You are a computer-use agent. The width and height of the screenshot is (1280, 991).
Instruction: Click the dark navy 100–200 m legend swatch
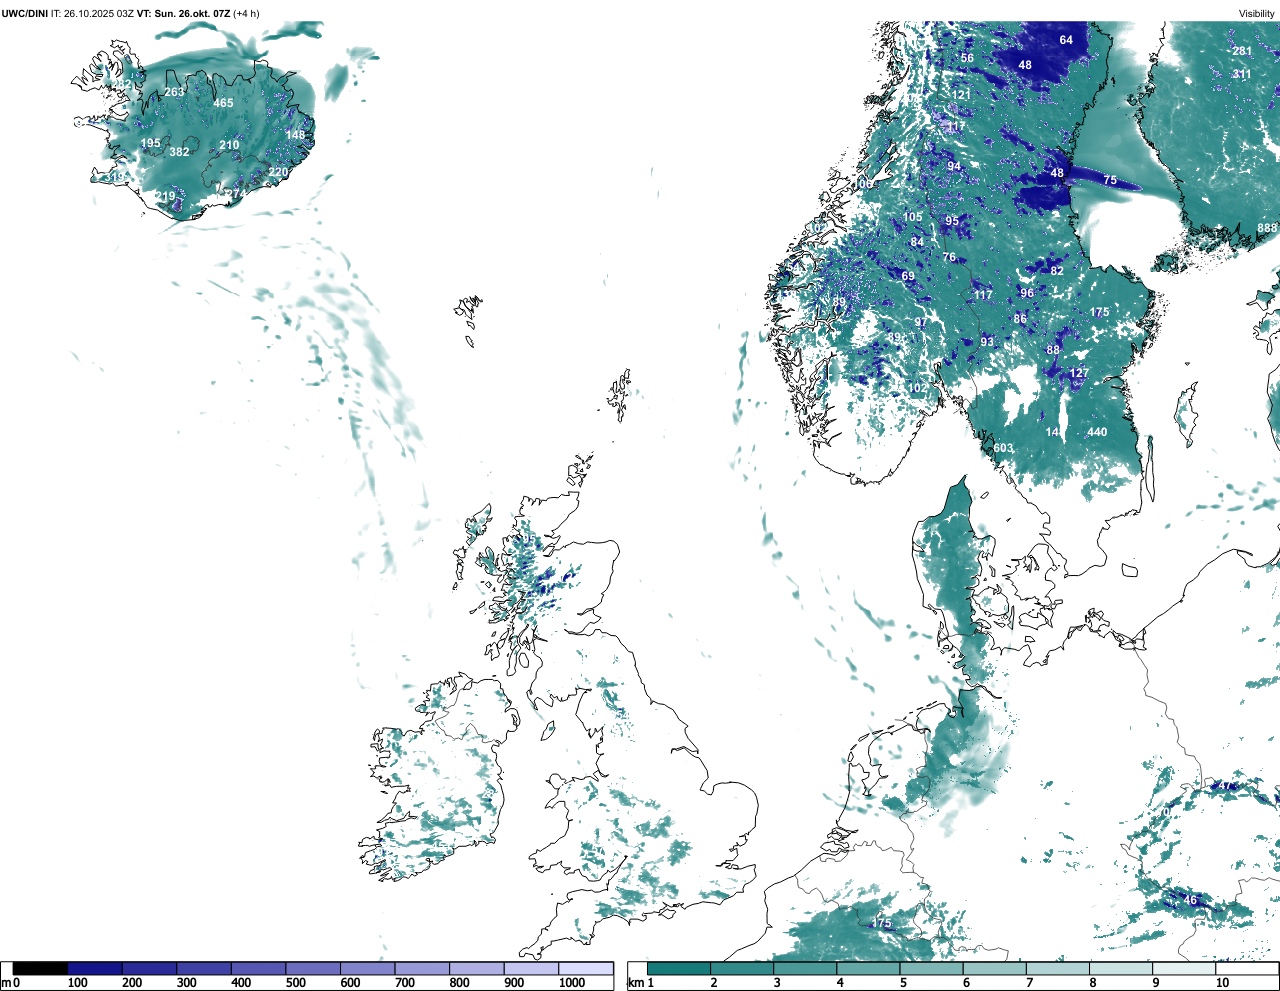(x=95, y=968)
